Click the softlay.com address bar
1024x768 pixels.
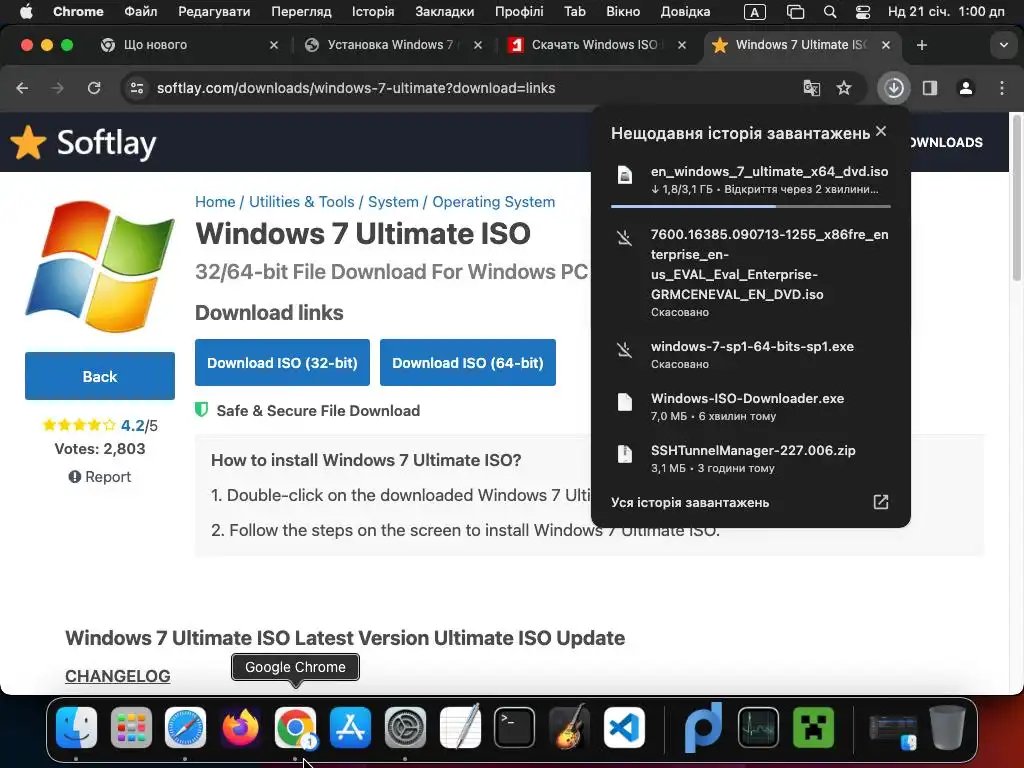(356, 88)
